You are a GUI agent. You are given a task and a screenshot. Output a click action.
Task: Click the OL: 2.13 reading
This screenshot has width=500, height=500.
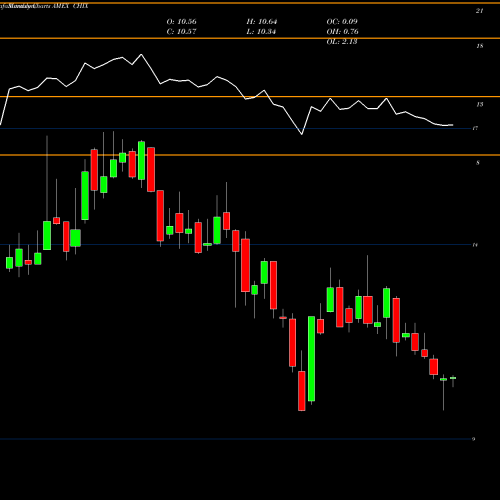click(x=342, y=41)
